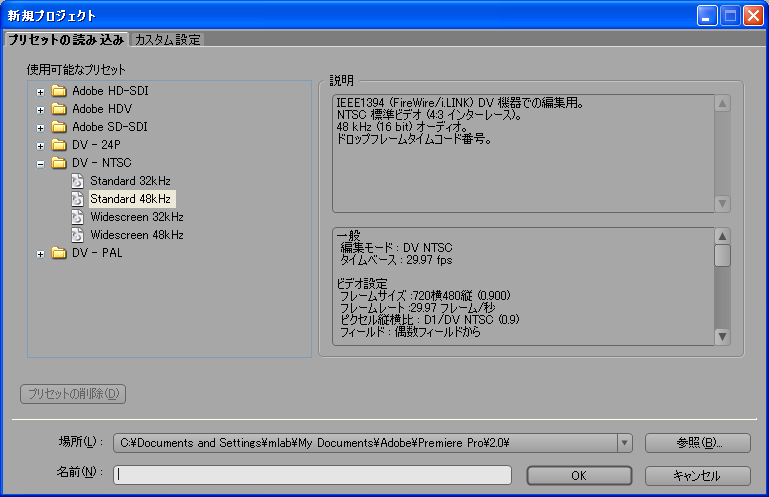Screen dimensions: 769x497
Task: Select the Adobe HDV label
Action: coord(102,109)
